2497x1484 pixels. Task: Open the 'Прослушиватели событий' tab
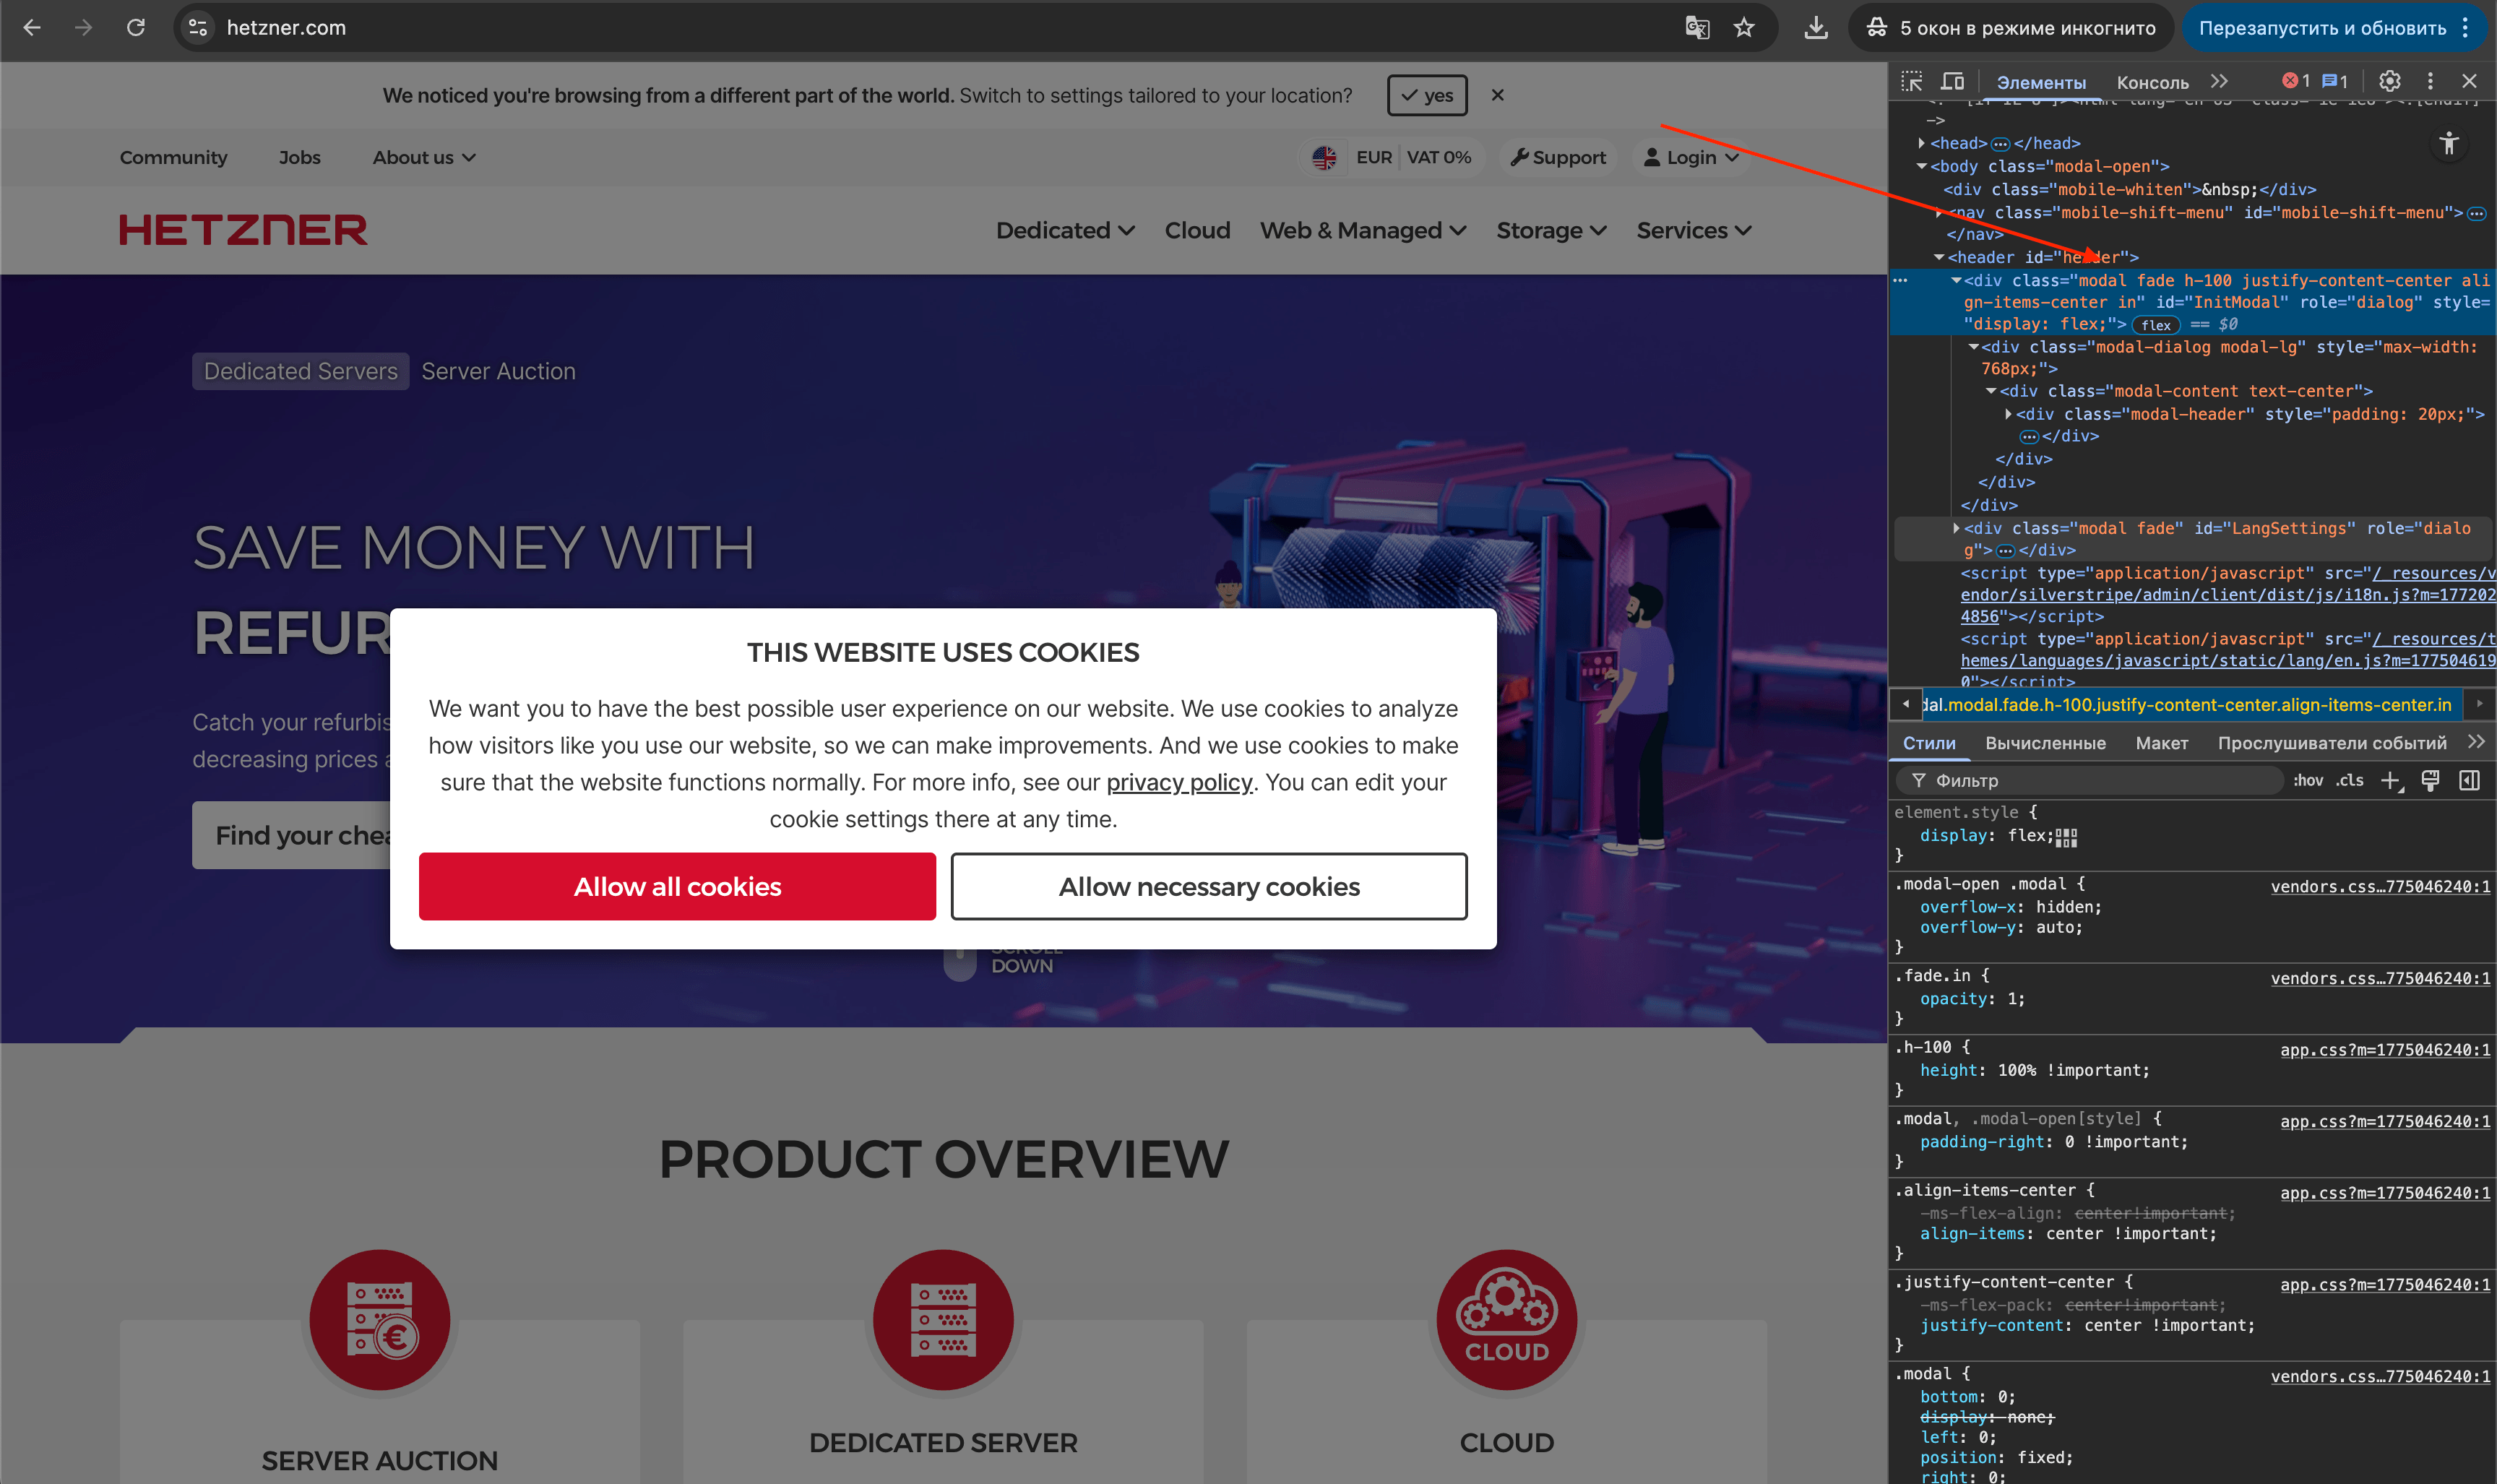[2331, 743]
